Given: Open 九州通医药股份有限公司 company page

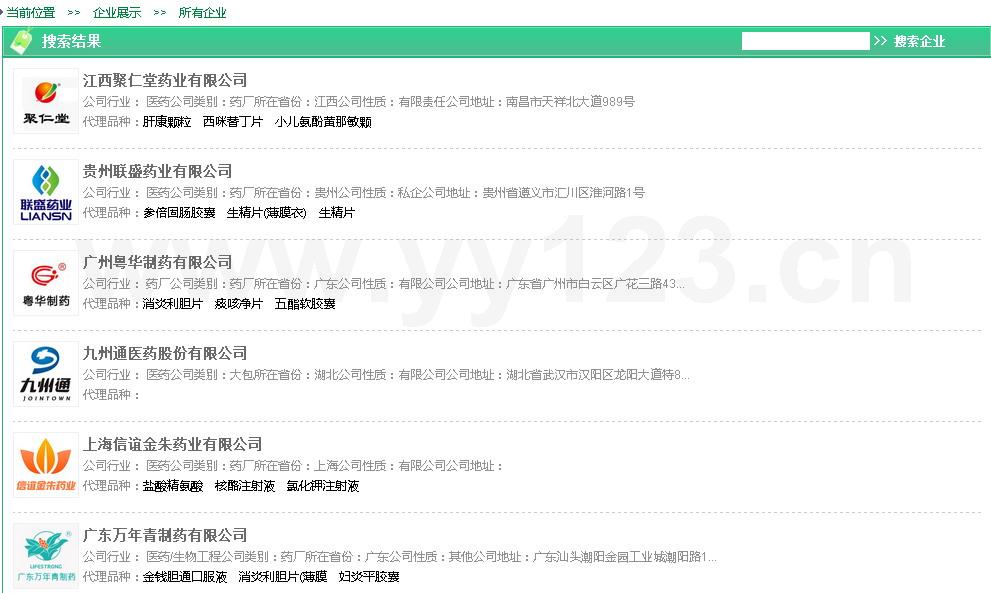Looking at the screenshot, I should (165, 353).
